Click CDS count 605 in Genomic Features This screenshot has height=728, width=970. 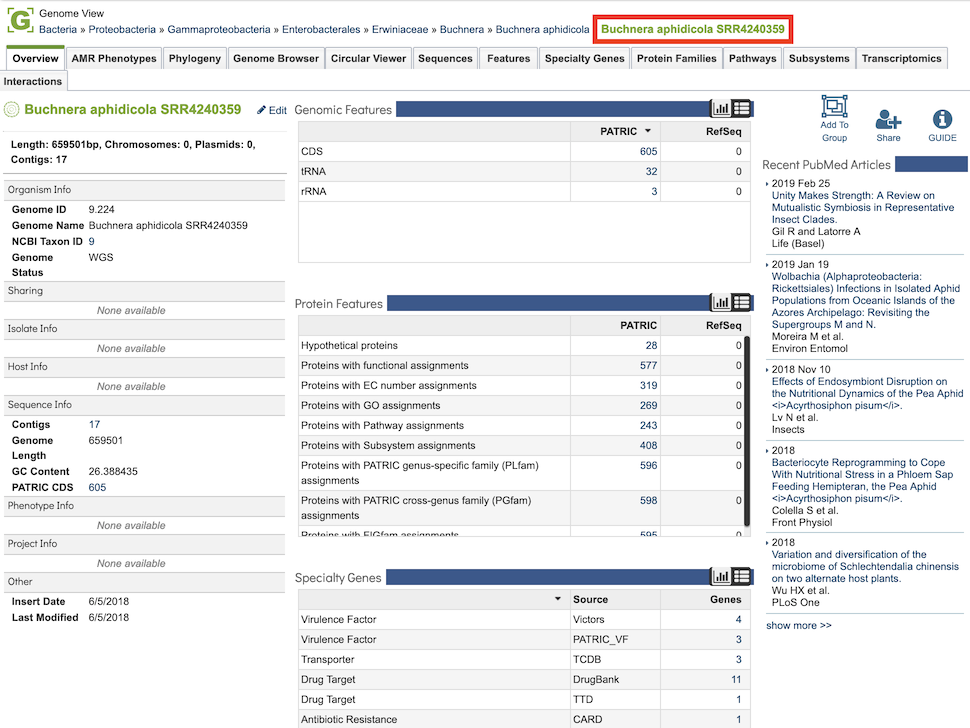click(x=648, y=152)
